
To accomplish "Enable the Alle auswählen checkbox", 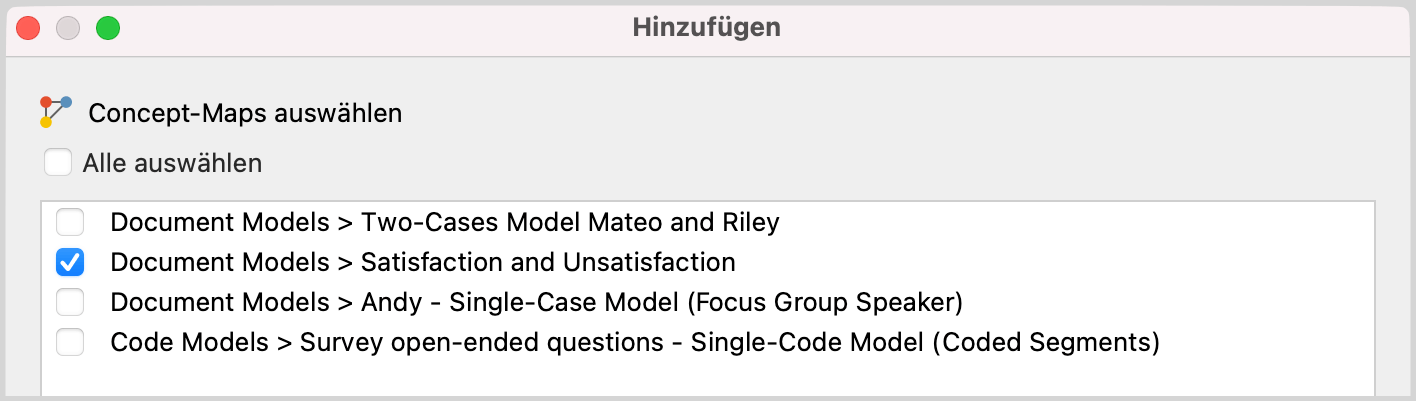I will 58,162.
